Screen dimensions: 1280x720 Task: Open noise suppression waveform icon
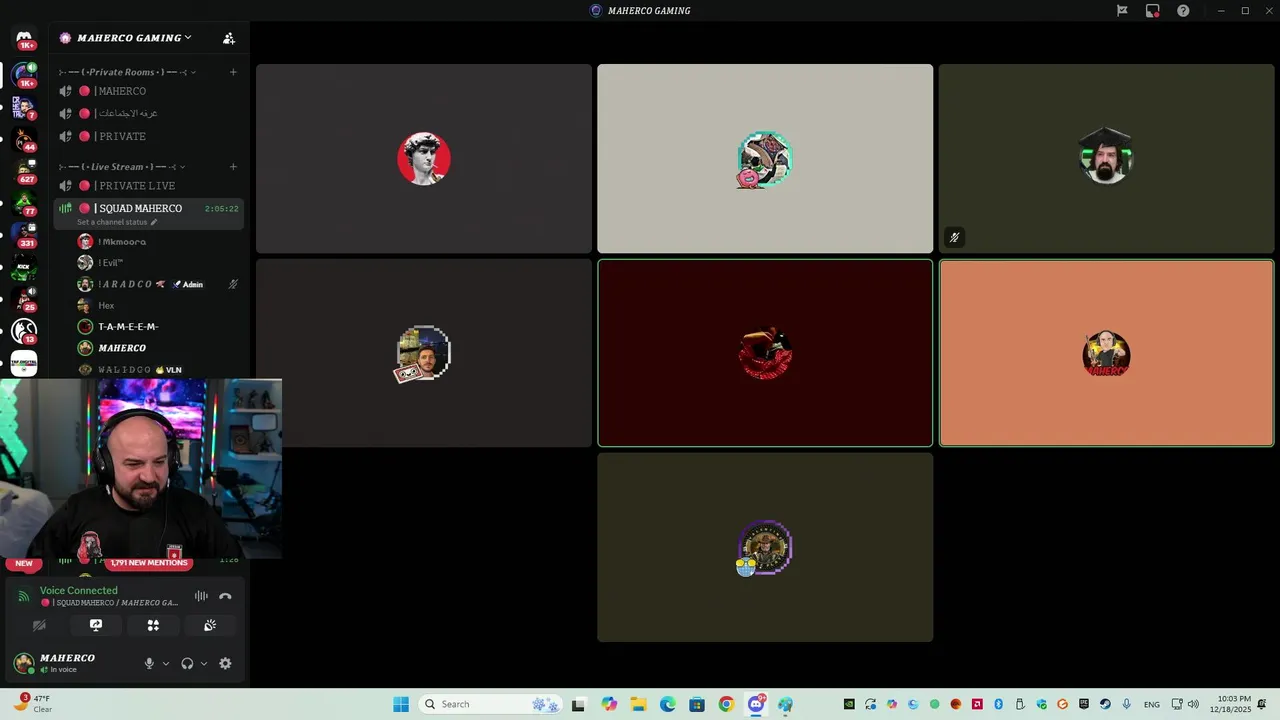click(201, 596)
